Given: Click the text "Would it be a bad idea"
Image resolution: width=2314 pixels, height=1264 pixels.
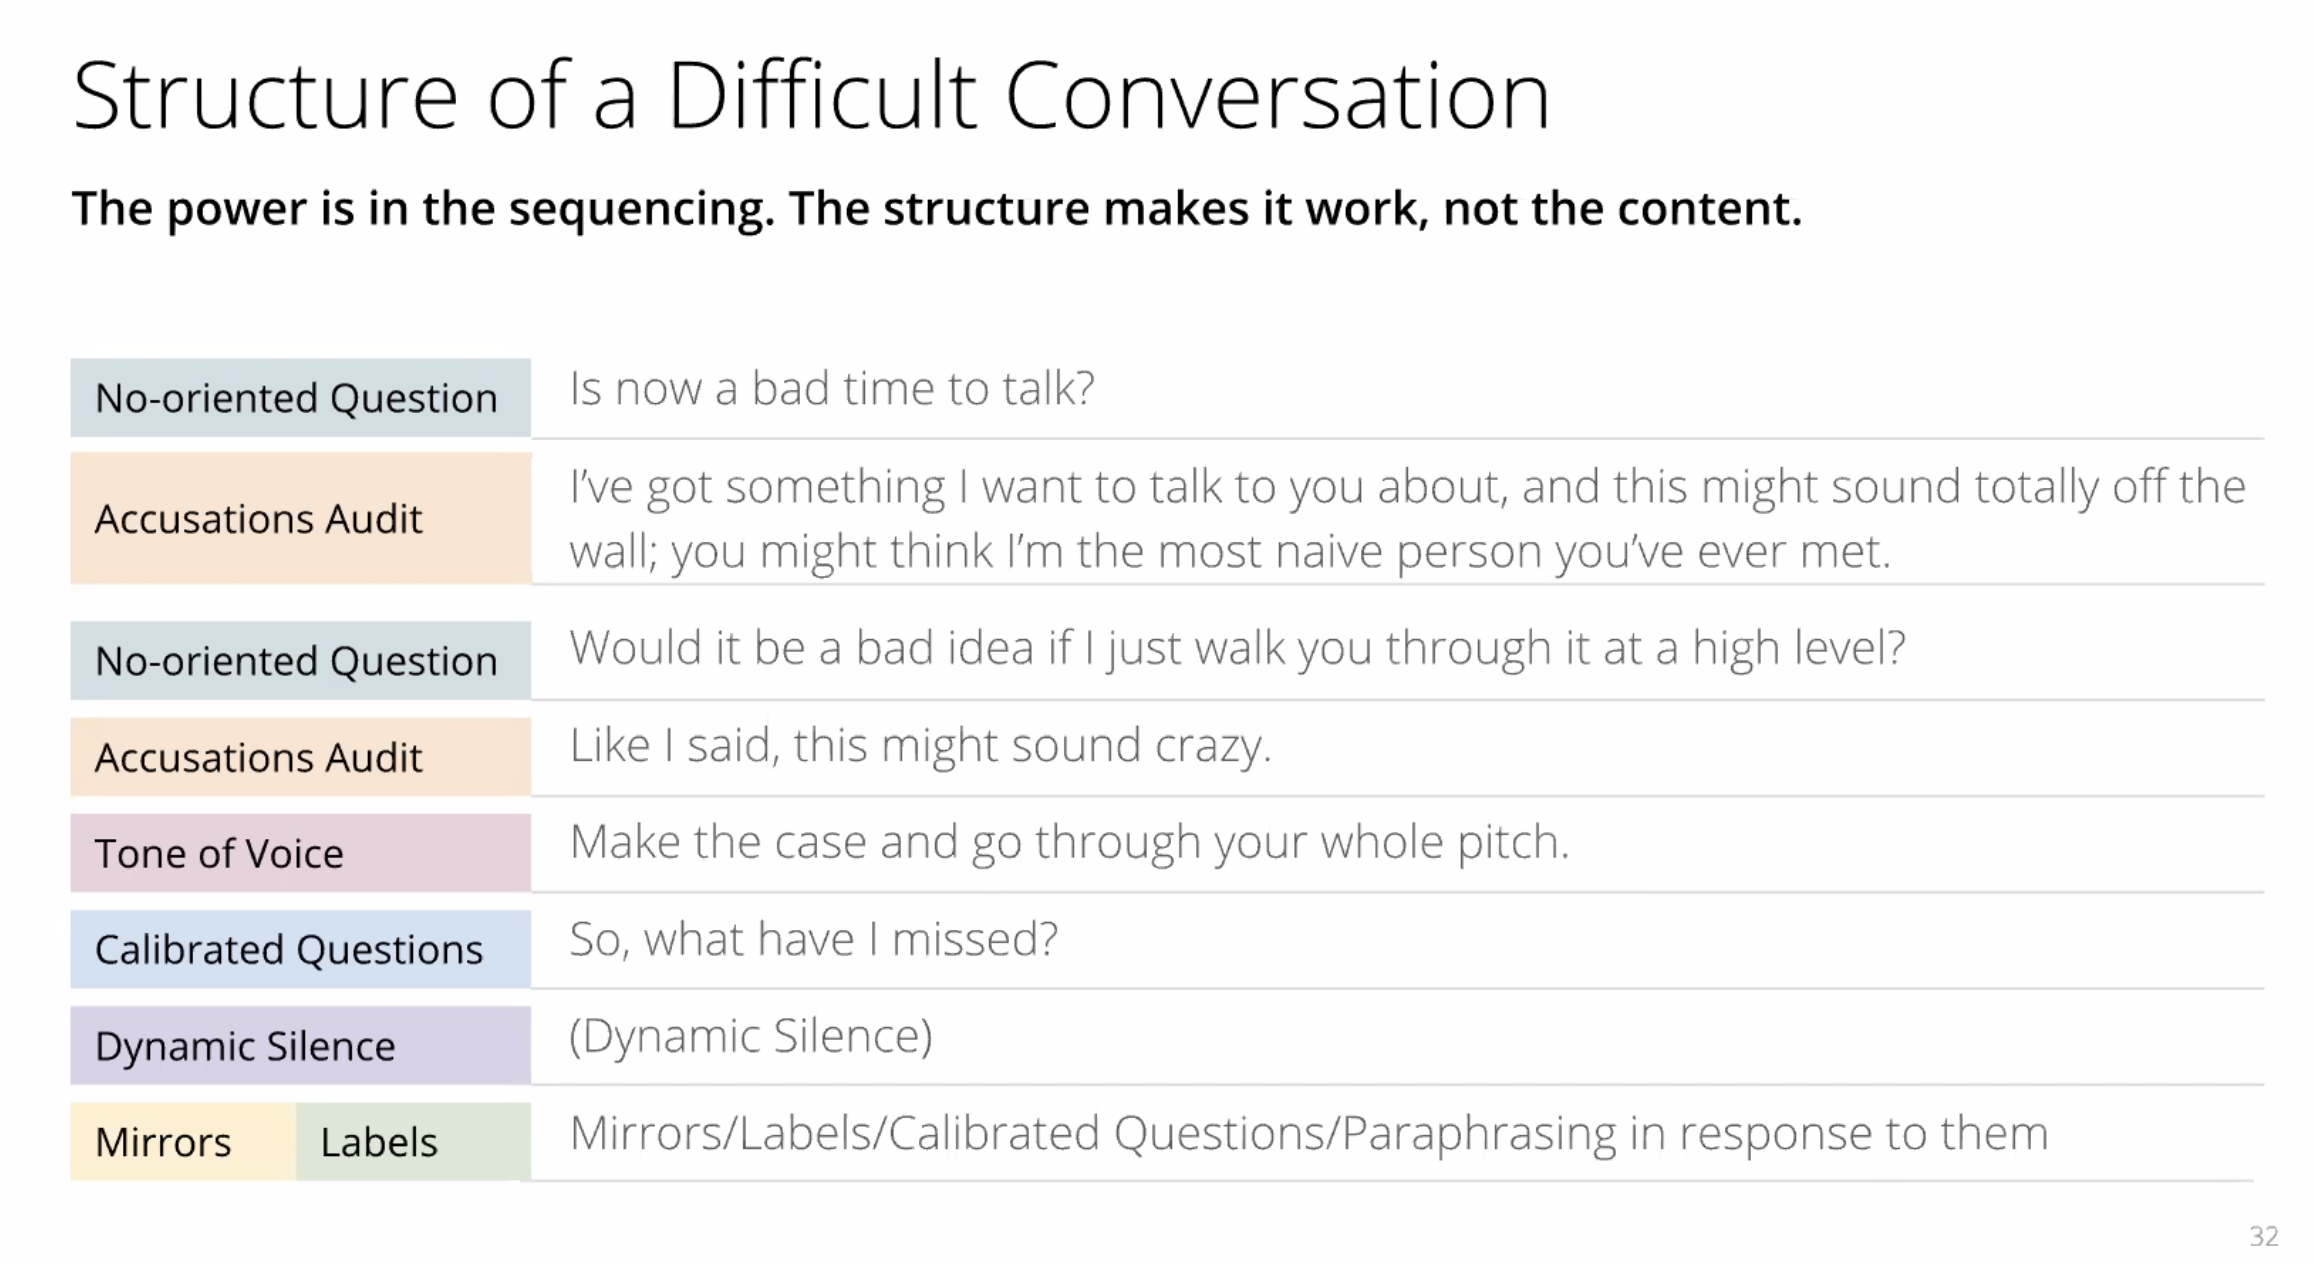Looking at the screenshot, I should 1237,649.
